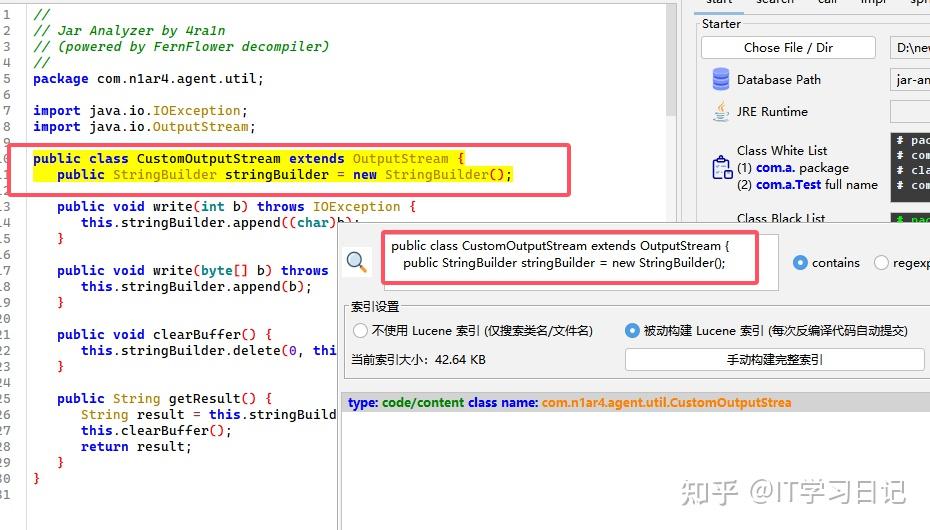The width and height of the screenshot is (930, 530).
Task: Select the contains radio option
Action: click(800, 263)
